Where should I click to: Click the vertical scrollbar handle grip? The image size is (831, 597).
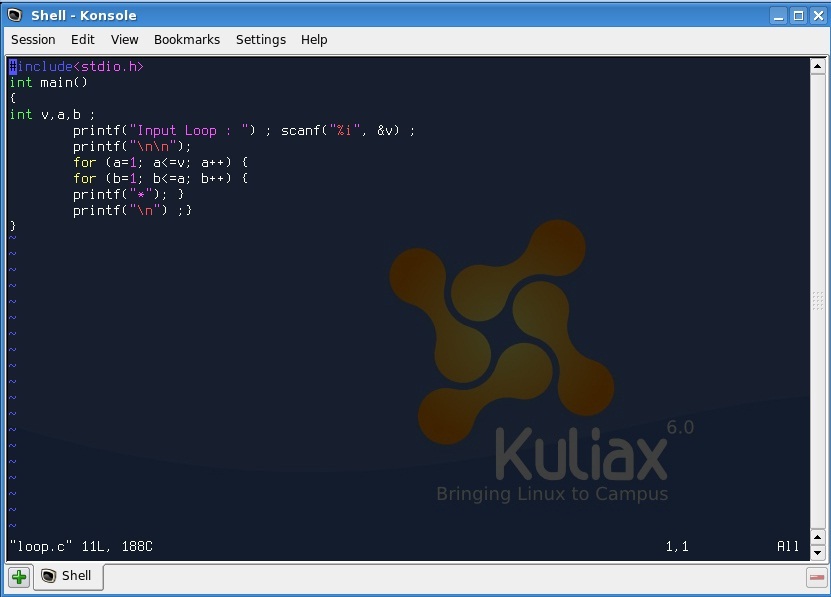817,301
